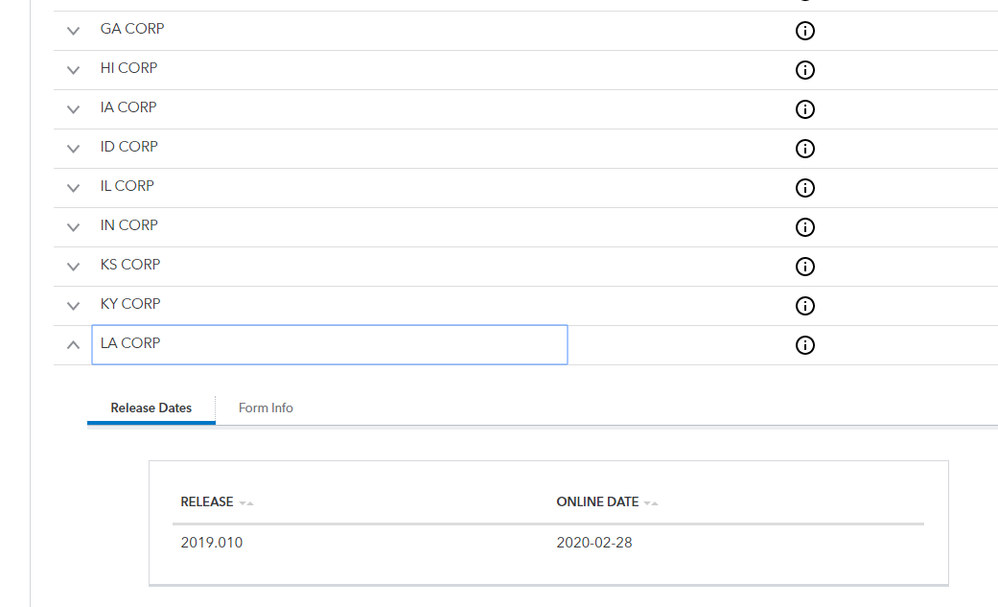
Task: Select the Release Dates tab
Action: [151, 408]
